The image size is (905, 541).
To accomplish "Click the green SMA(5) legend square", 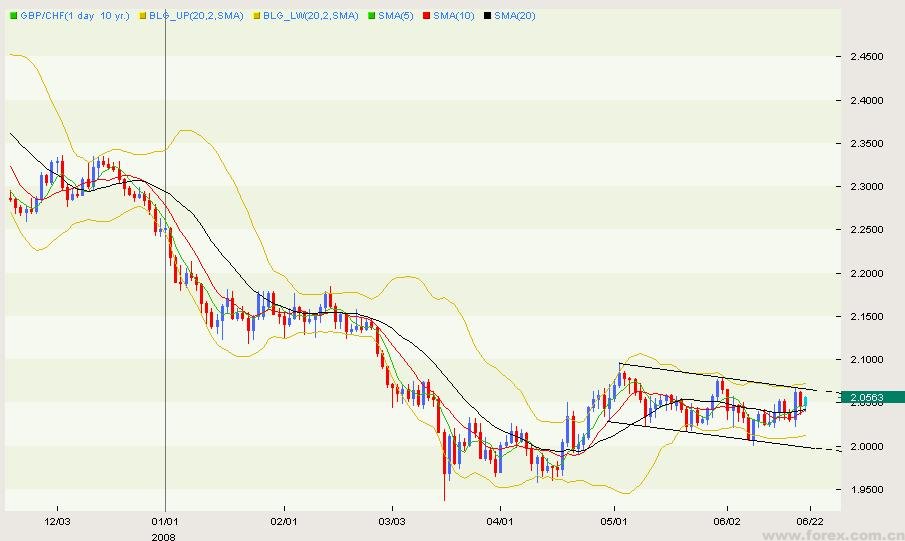I will pyautogui.click(x=372, y=16).
